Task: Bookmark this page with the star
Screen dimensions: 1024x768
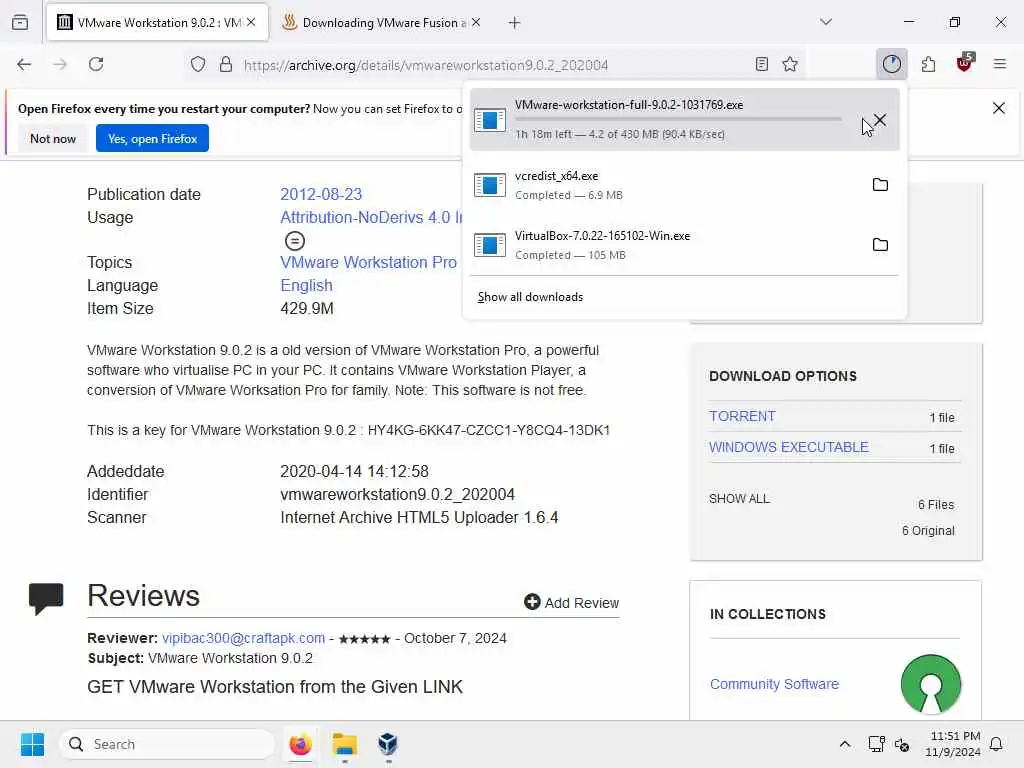Action: [x=790, y=64]
